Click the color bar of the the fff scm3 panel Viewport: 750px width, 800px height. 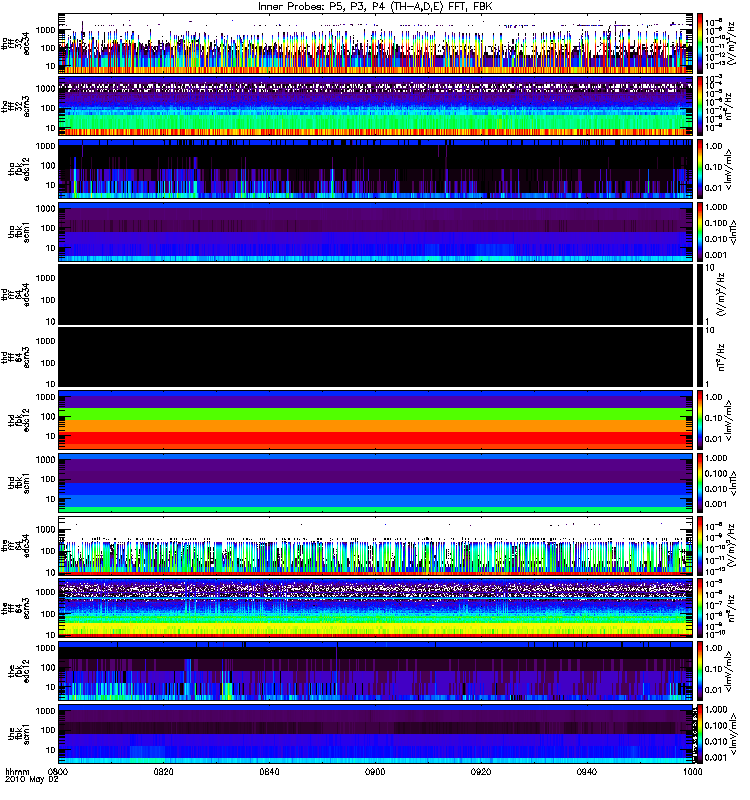[x=700, y=608]
